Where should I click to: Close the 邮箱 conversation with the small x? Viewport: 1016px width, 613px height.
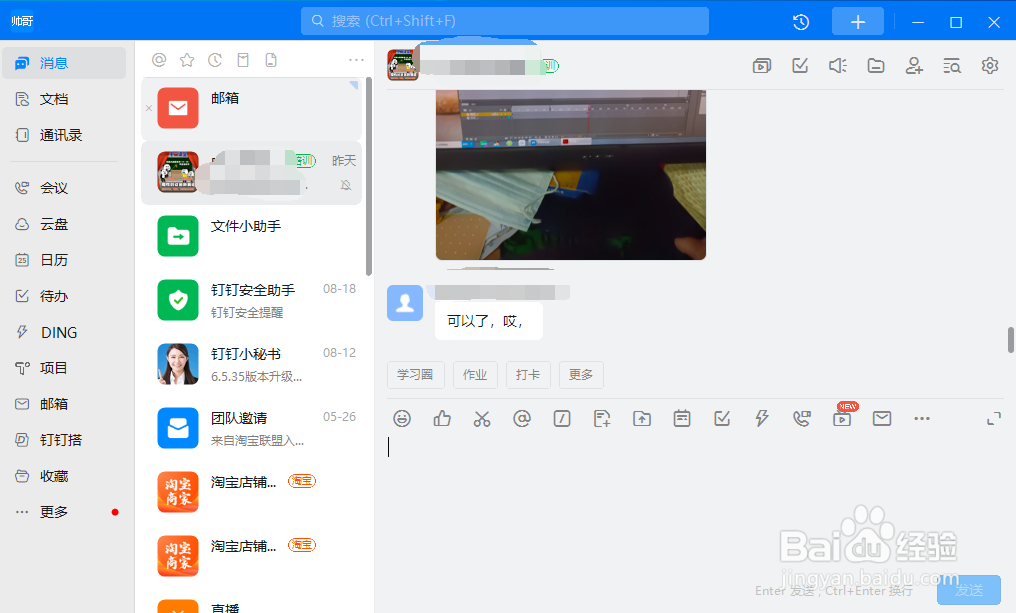(149, 108)
